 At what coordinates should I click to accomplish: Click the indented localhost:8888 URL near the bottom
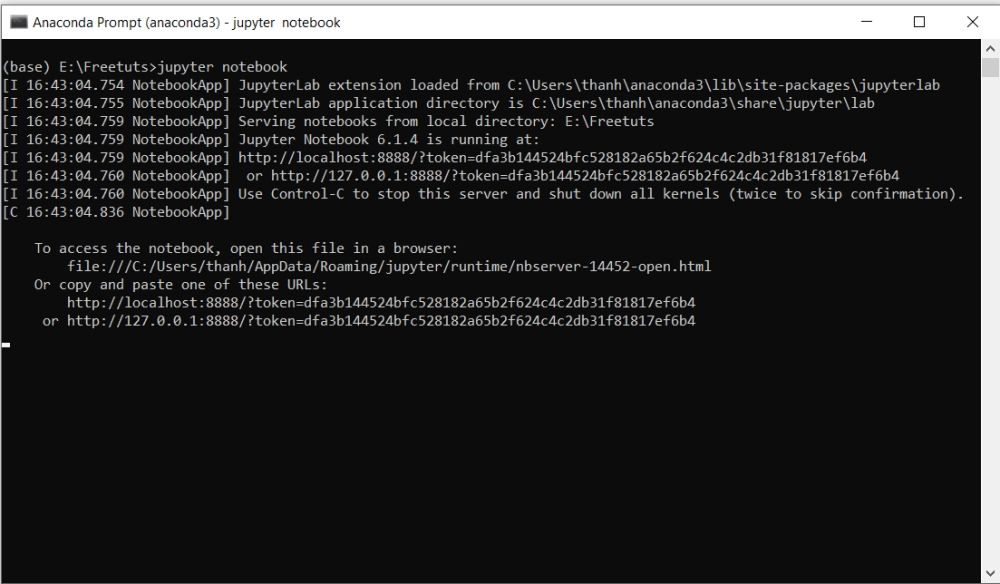(x=381, y=303)
